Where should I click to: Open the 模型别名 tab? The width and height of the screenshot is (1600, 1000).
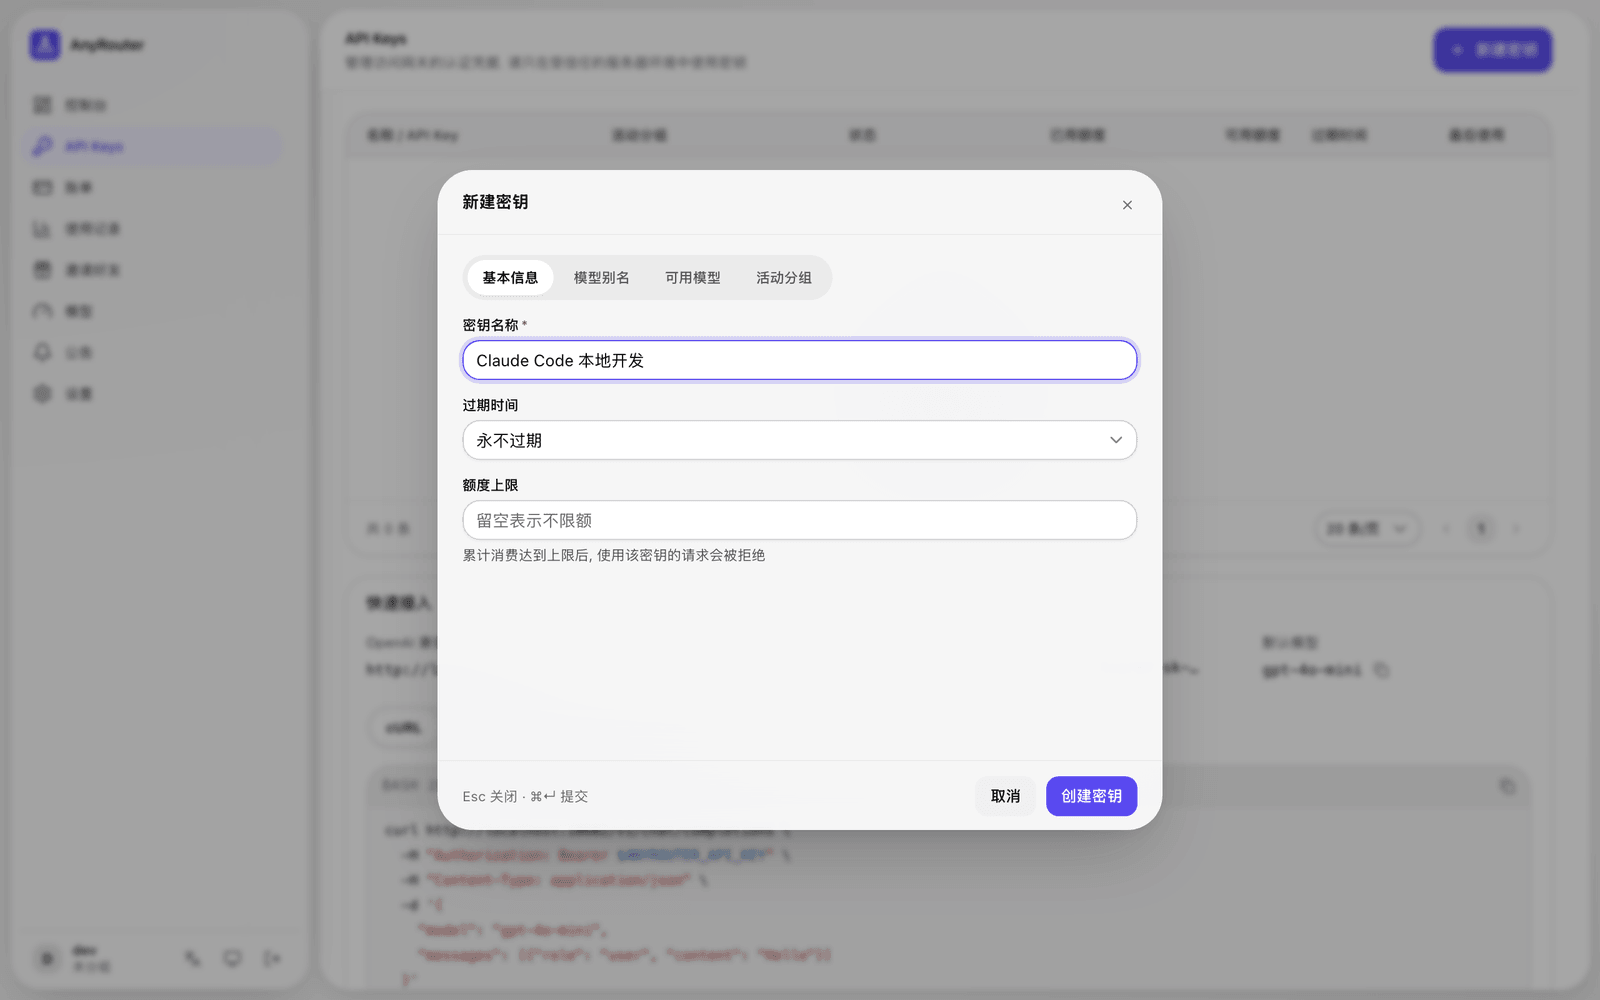[601, 278]
